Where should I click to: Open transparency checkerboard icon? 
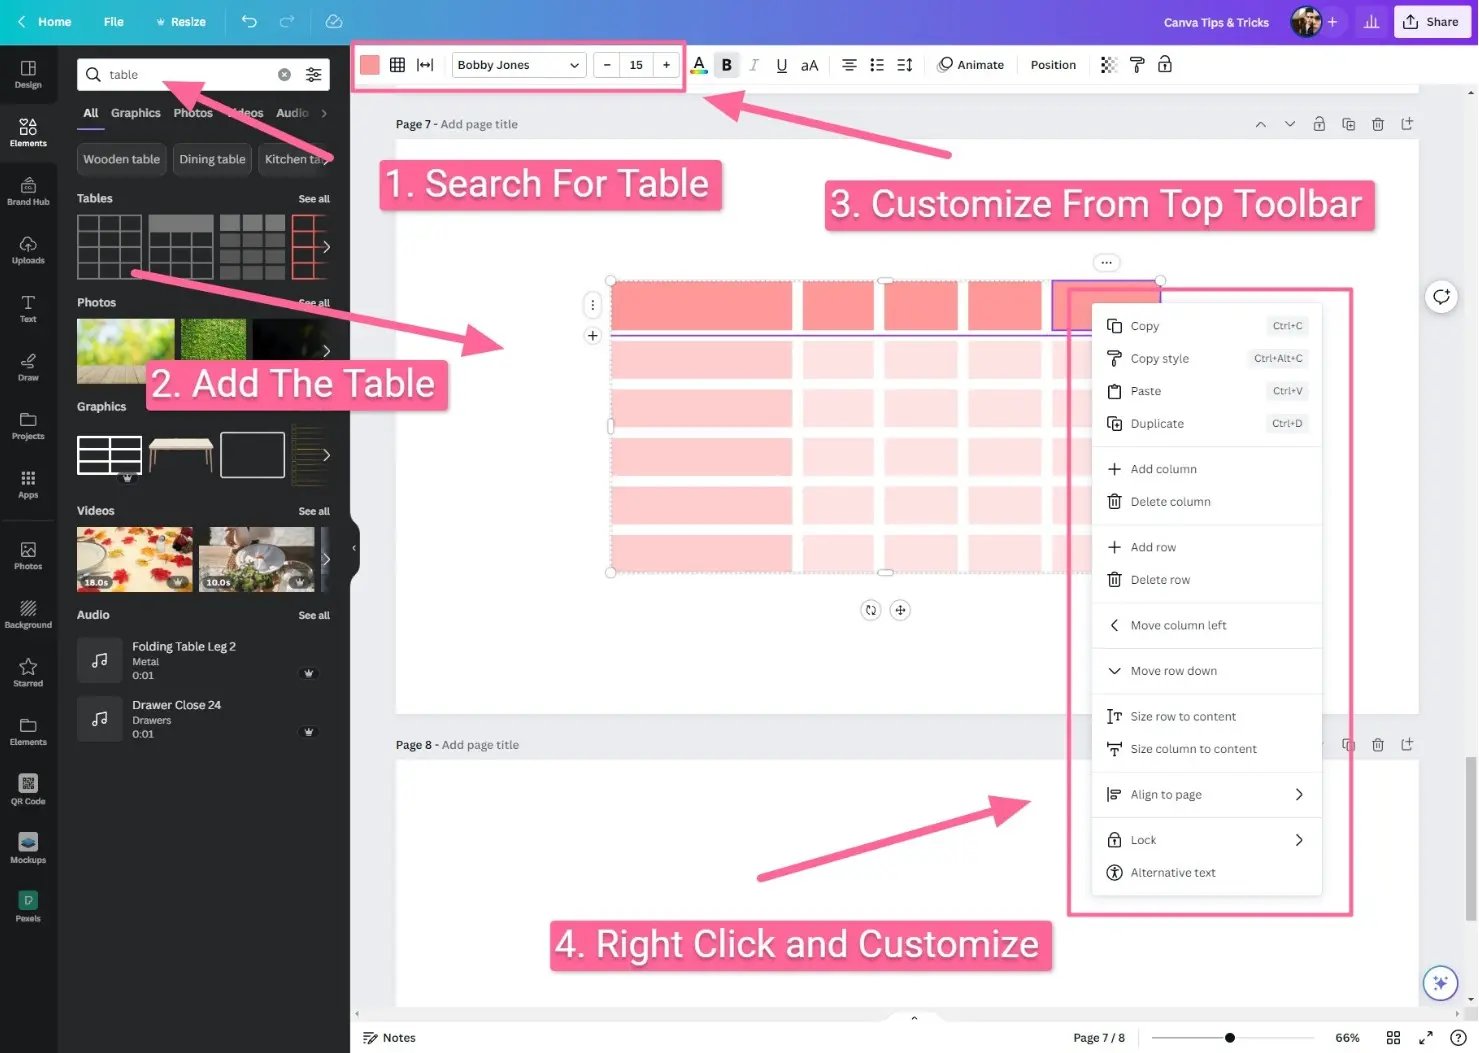1108,65
